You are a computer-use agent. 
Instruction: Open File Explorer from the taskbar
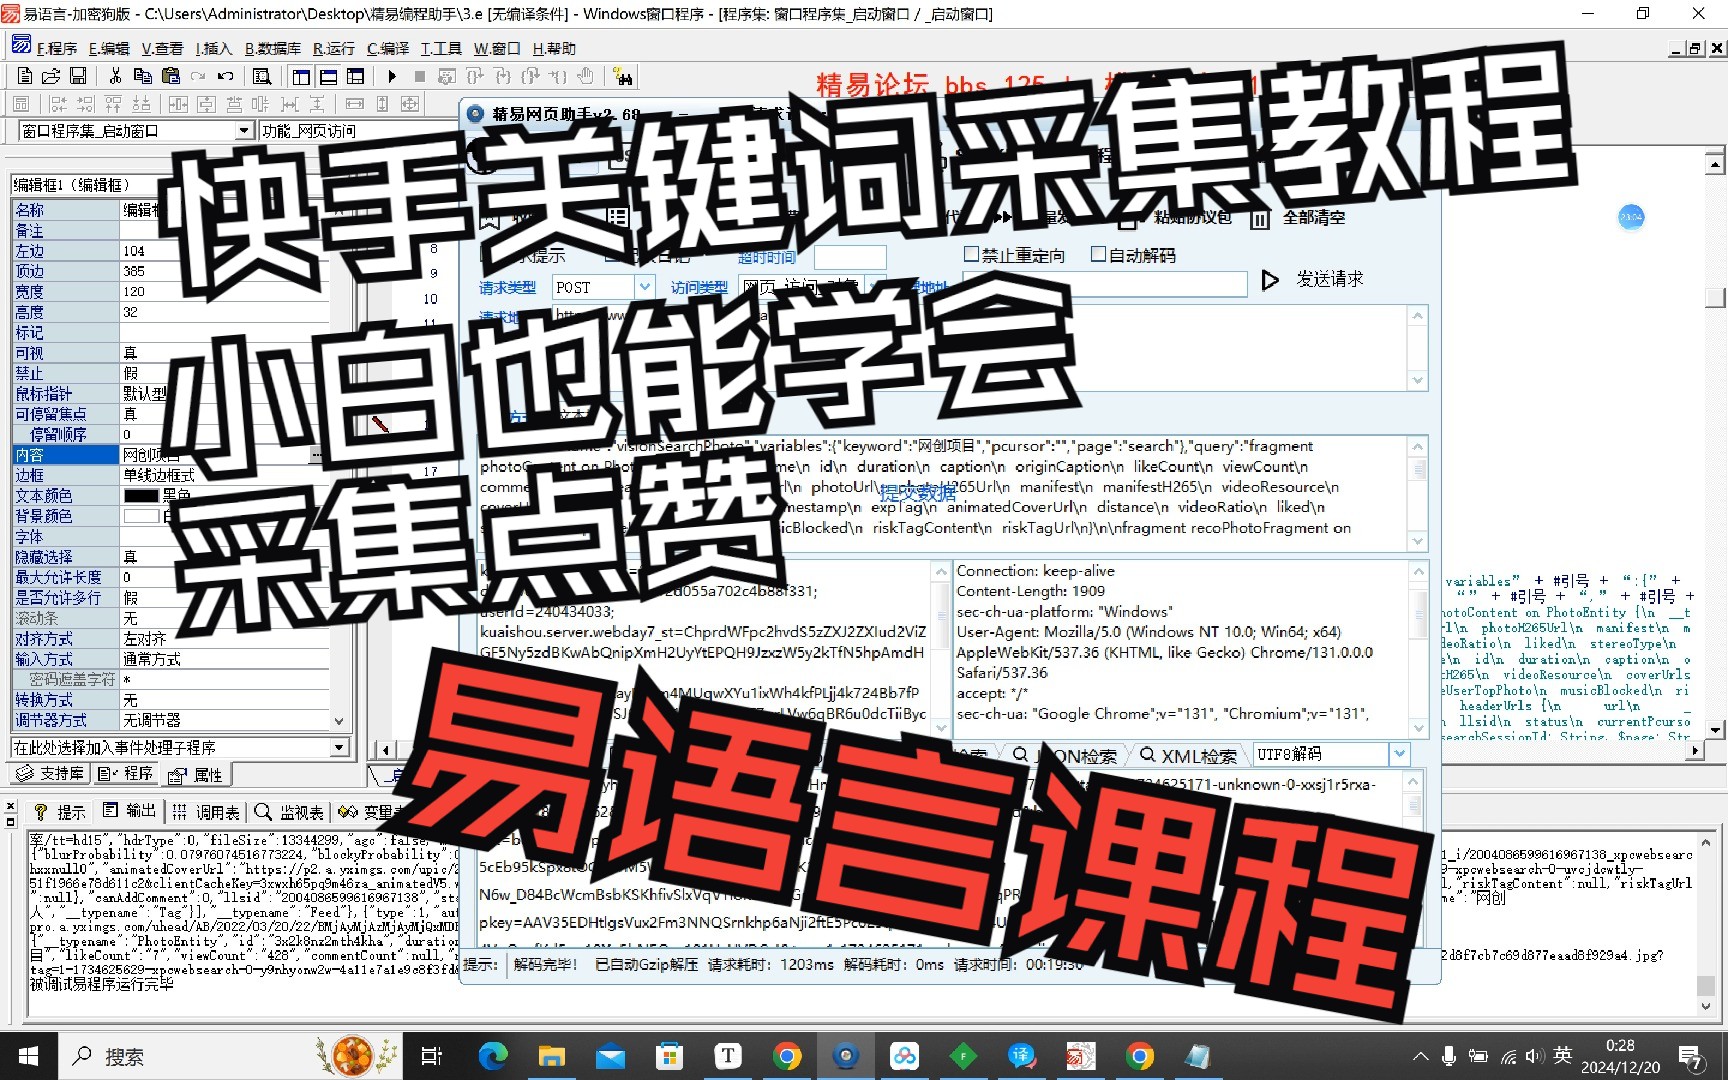pos(551,1056)
